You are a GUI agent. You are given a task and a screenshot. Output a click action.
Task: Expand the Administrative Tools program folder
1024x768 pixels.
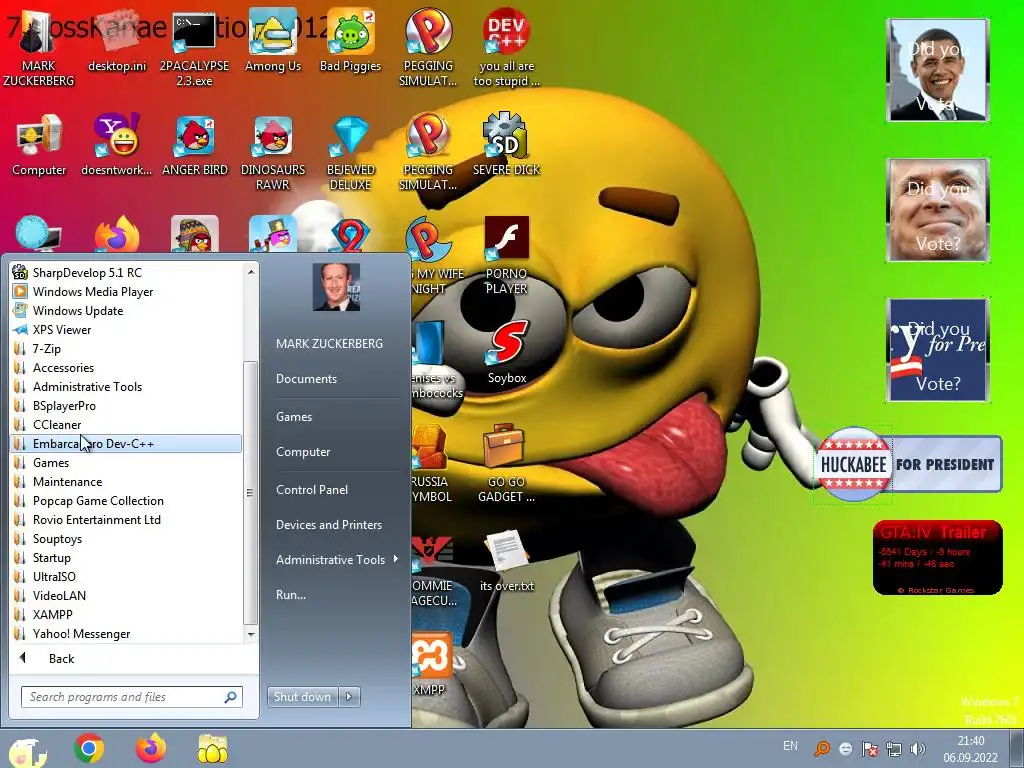coord(127,387)
